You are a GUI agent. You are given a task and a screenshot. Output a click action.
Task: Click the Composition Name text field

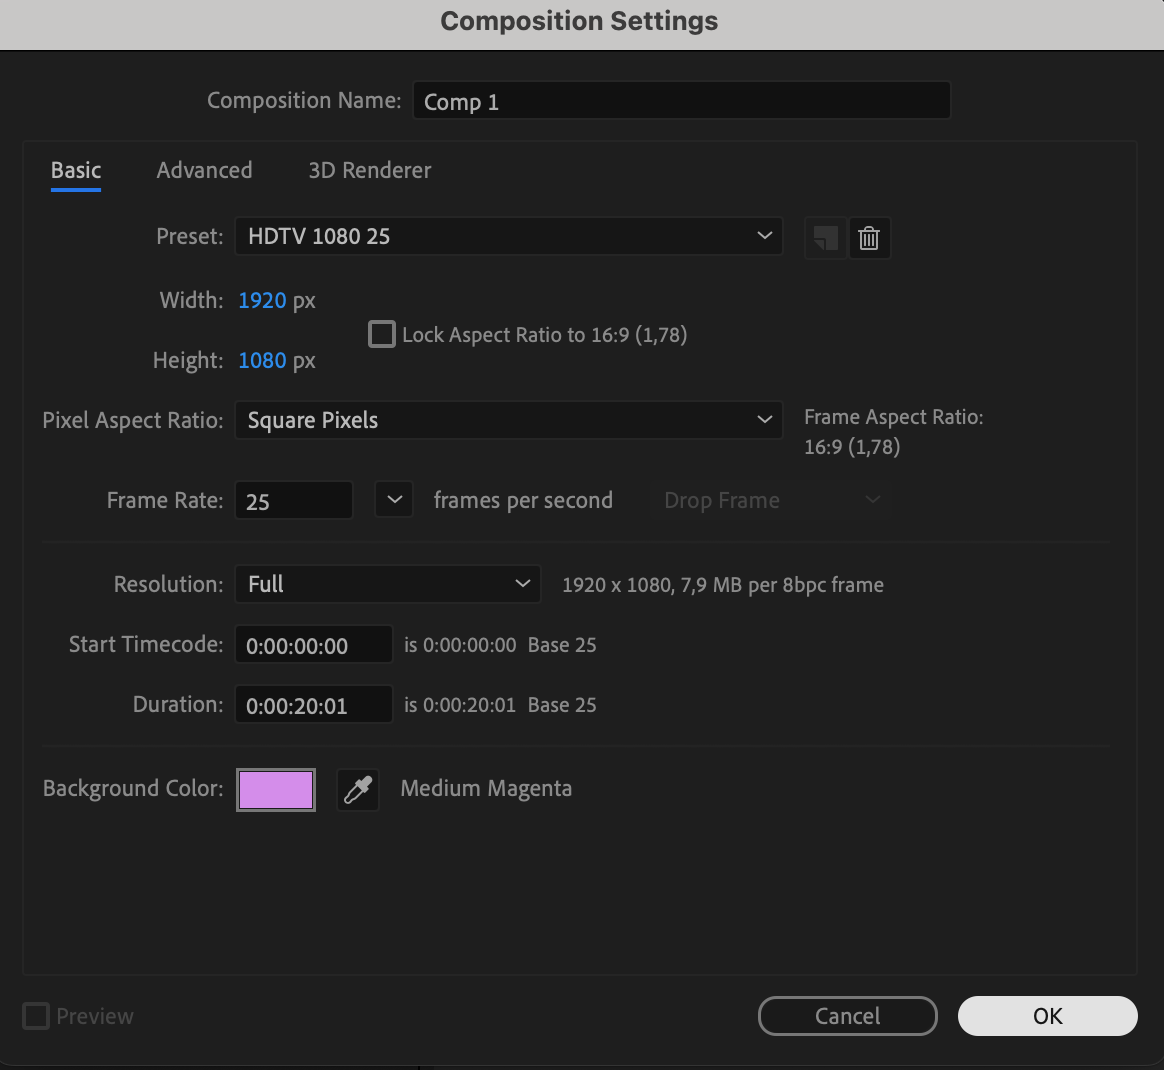click(x=681, y=101)
